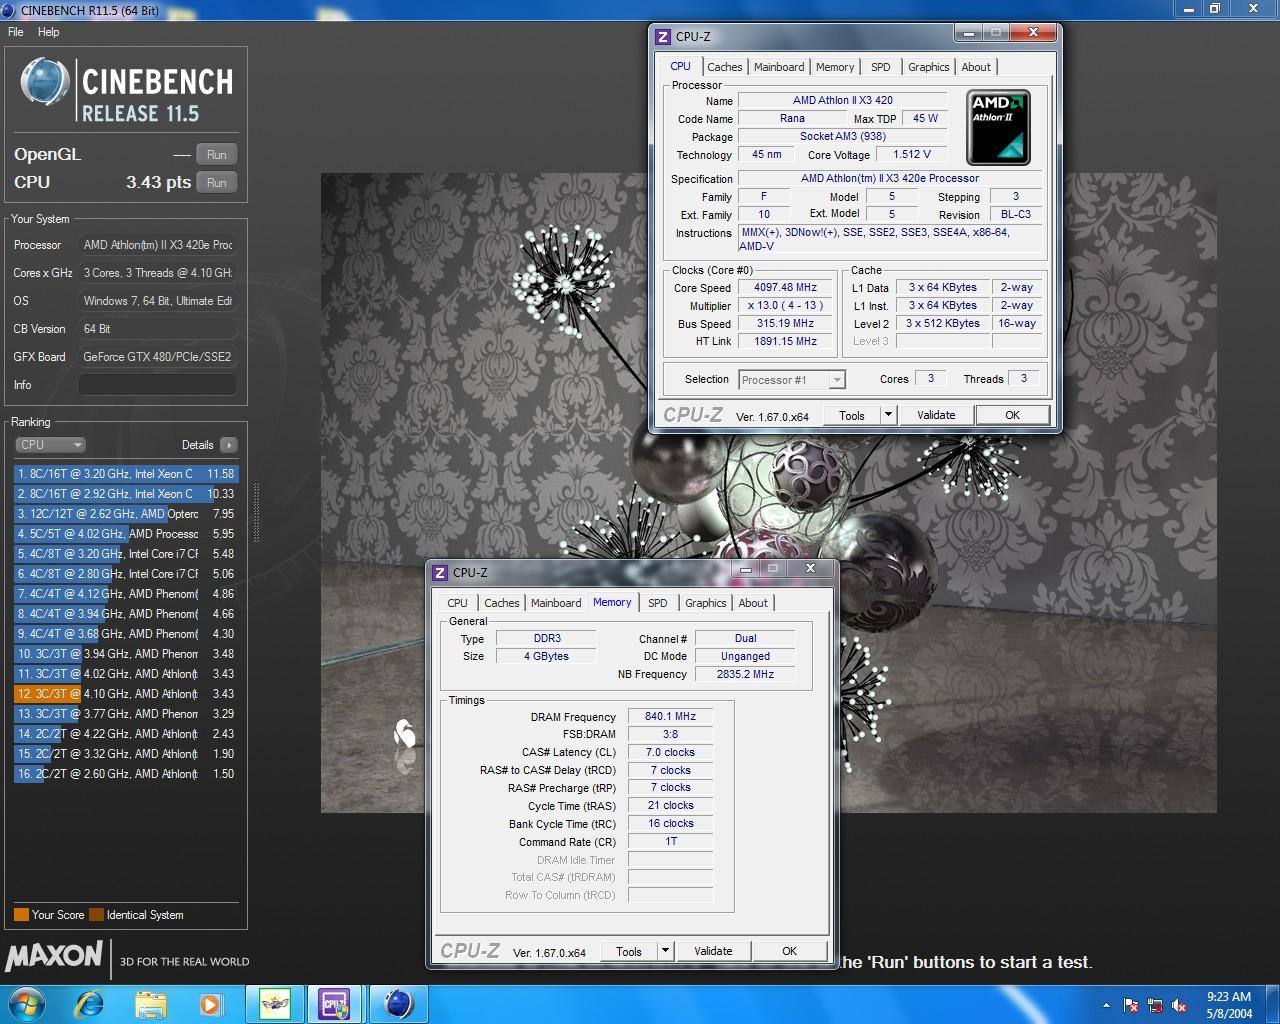Viewport: 1280px width, 1024px height.
Task: Run the OpenGL benchmark
Action: point(217,155)
